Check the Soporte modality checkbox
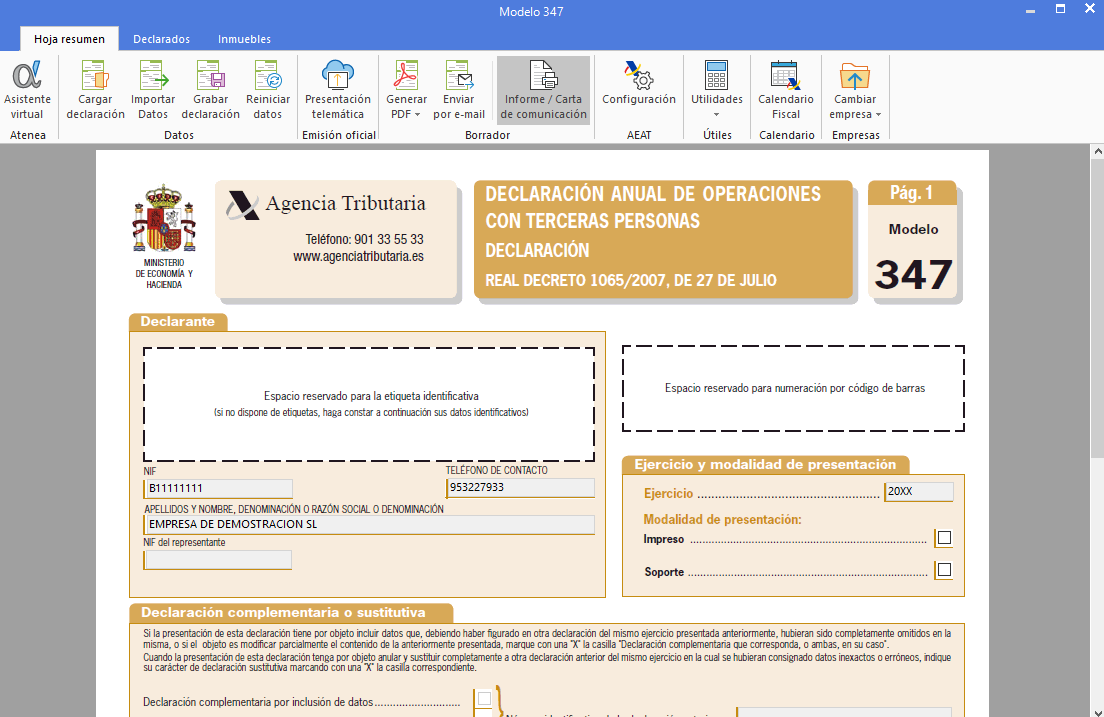The image size is (1104, 717). click(944, 570)
